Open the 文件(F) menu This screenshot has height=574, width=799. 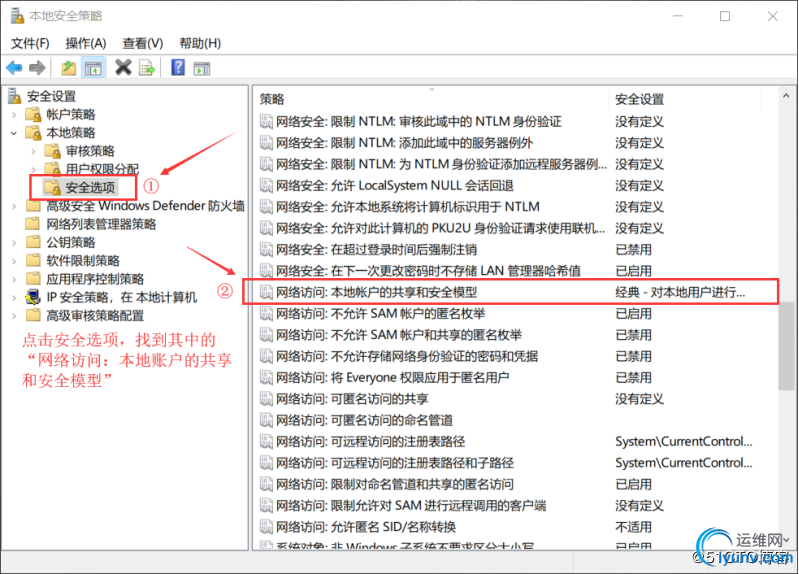30,43
